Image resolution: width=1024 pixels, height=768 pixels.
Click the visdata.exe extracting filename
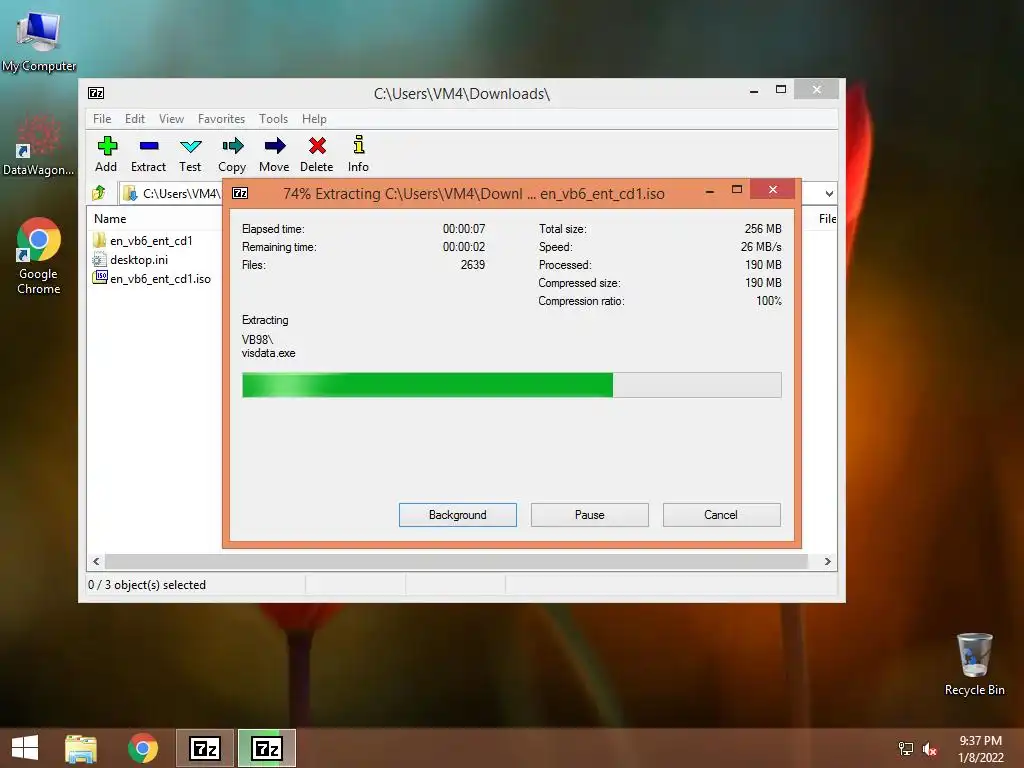(268, 353)
